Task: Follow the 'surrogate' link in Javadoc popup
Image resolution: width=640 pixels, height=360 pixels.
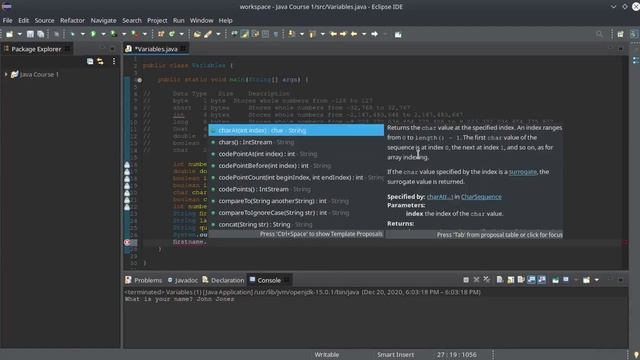Action: point(523,172)
